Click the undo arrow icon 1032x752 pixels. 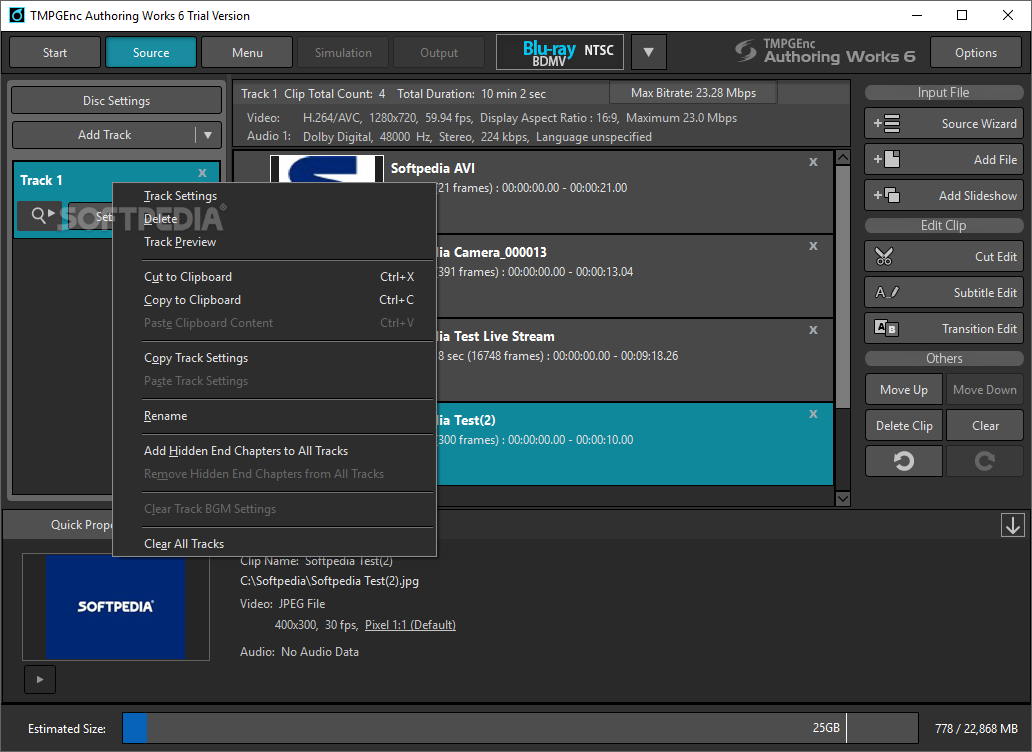pyautogui.click(x=904, y=461)
